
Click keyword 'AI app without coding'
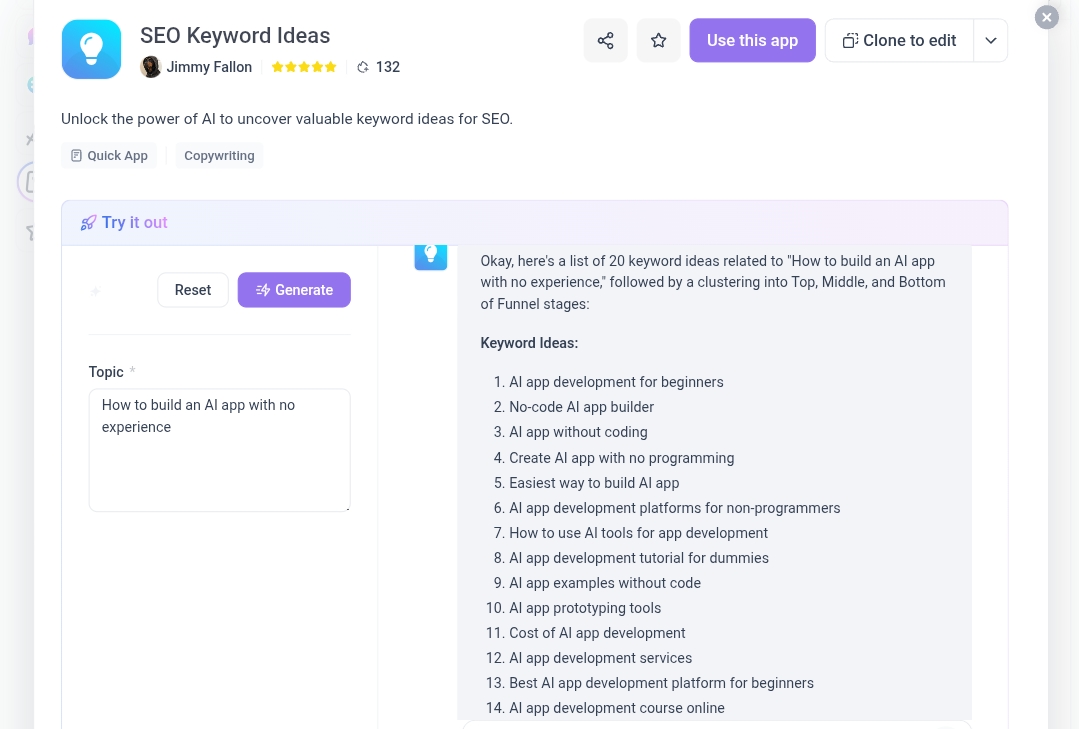click(578, 432)
